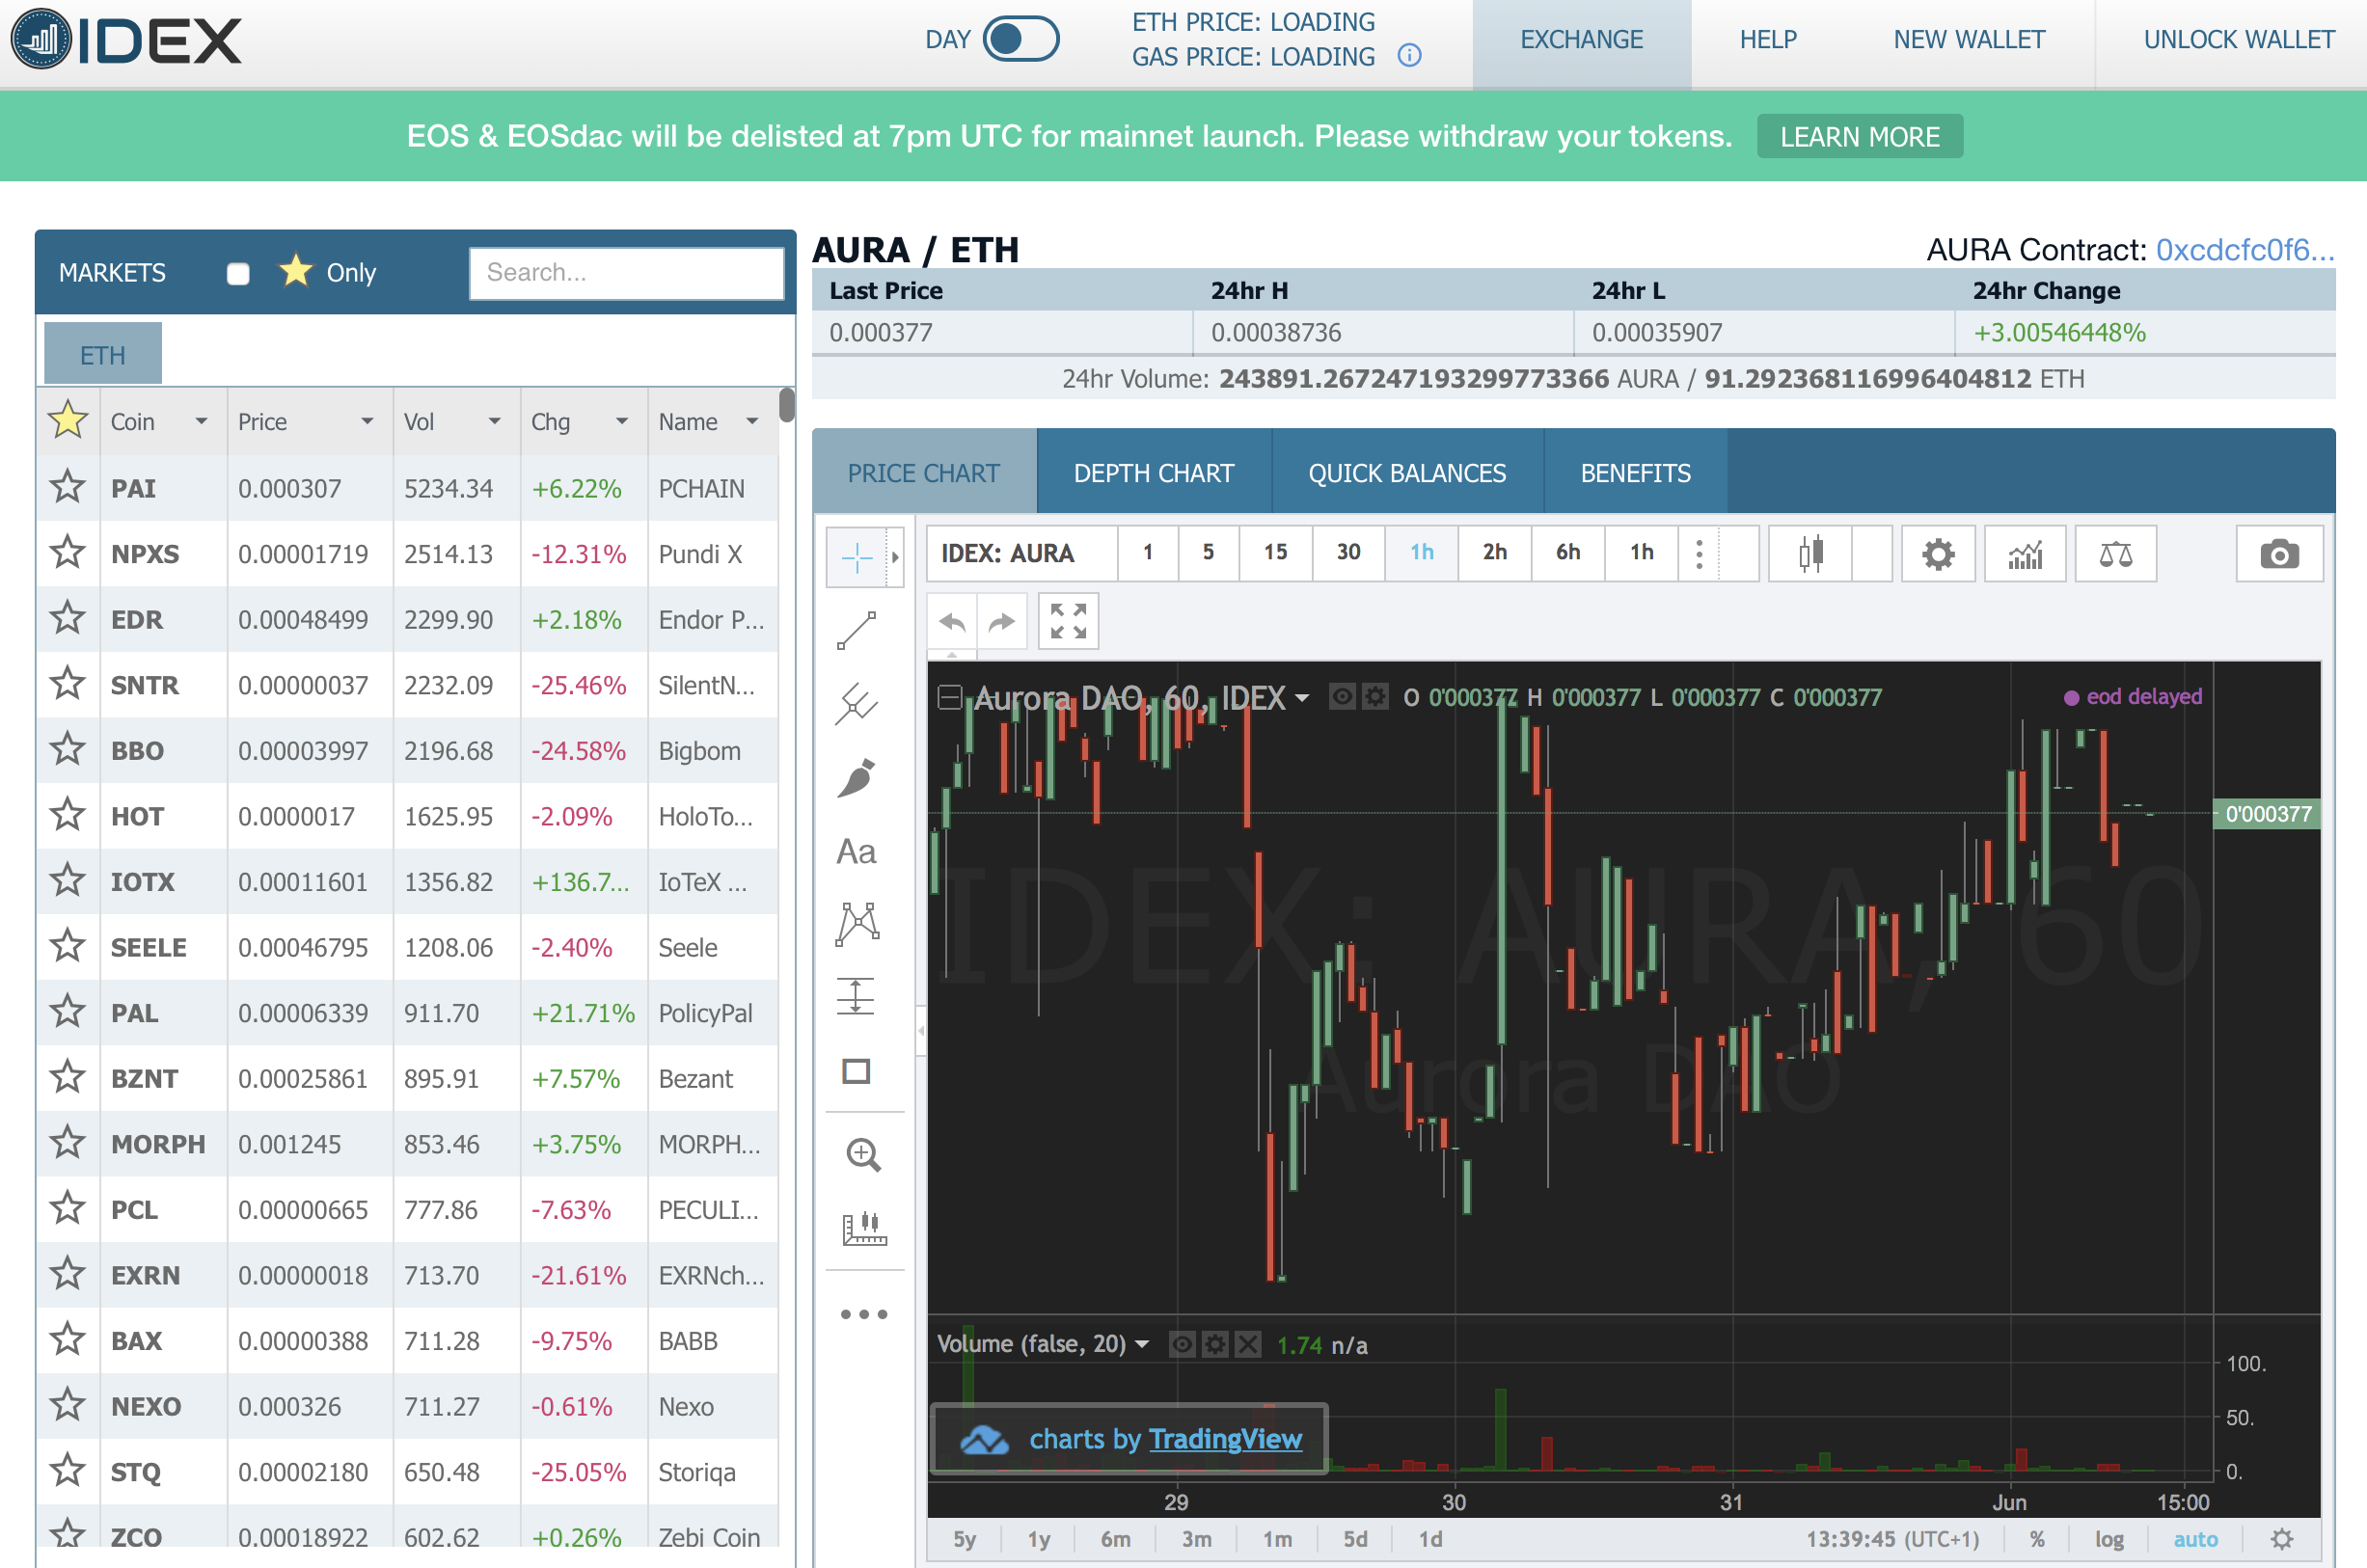Viewport: 2367px width, 1568px height.
Task: Toggle Volume indicator visibility eye
Action: tap(1182, 1344)
